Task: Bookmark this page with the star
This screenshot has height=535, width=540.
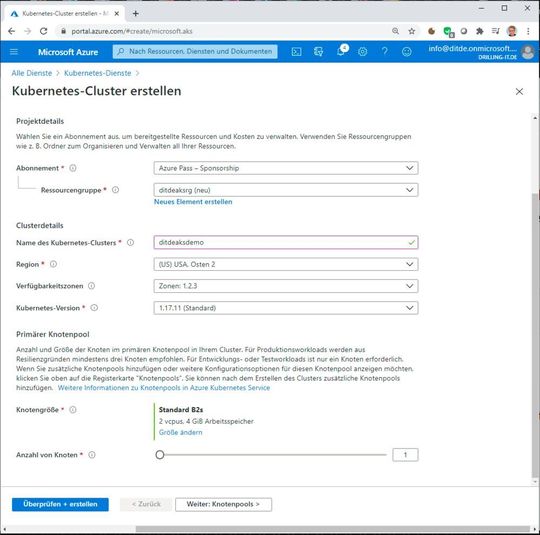Action: (412, 31)
